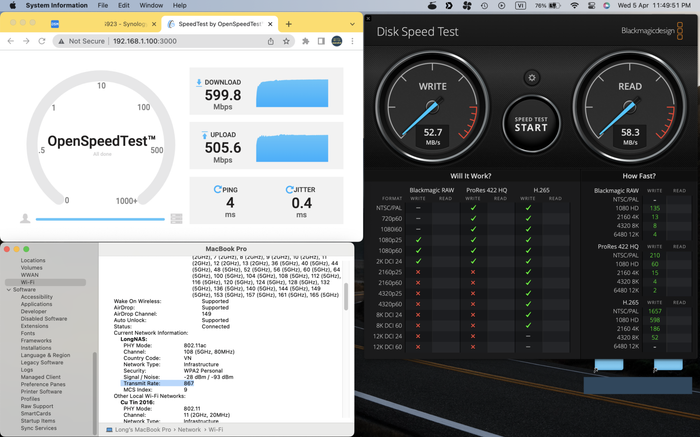Open the File menu

click(x=103, y=5)
